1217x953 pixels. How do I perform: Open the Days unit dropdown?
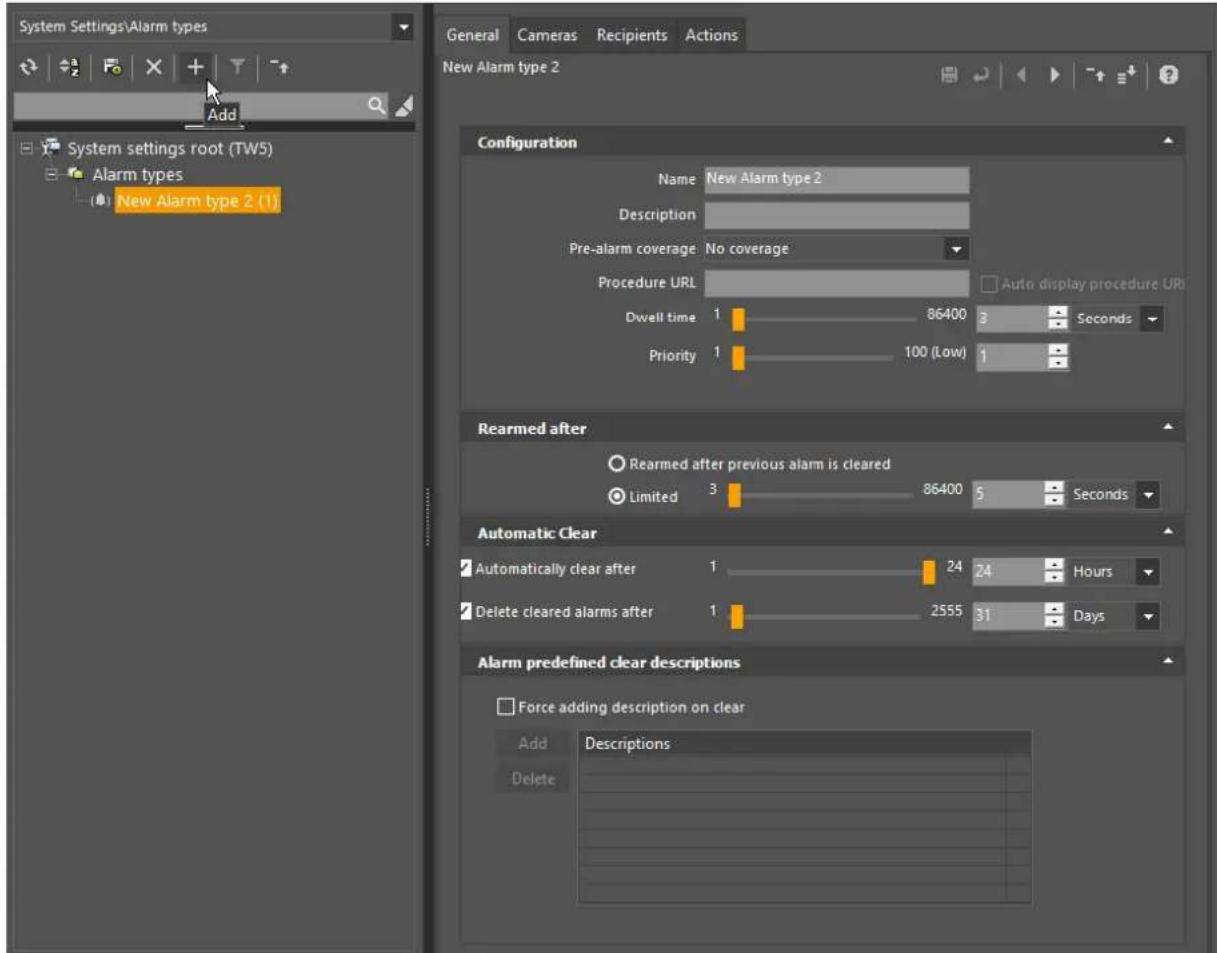[1148, 616]
